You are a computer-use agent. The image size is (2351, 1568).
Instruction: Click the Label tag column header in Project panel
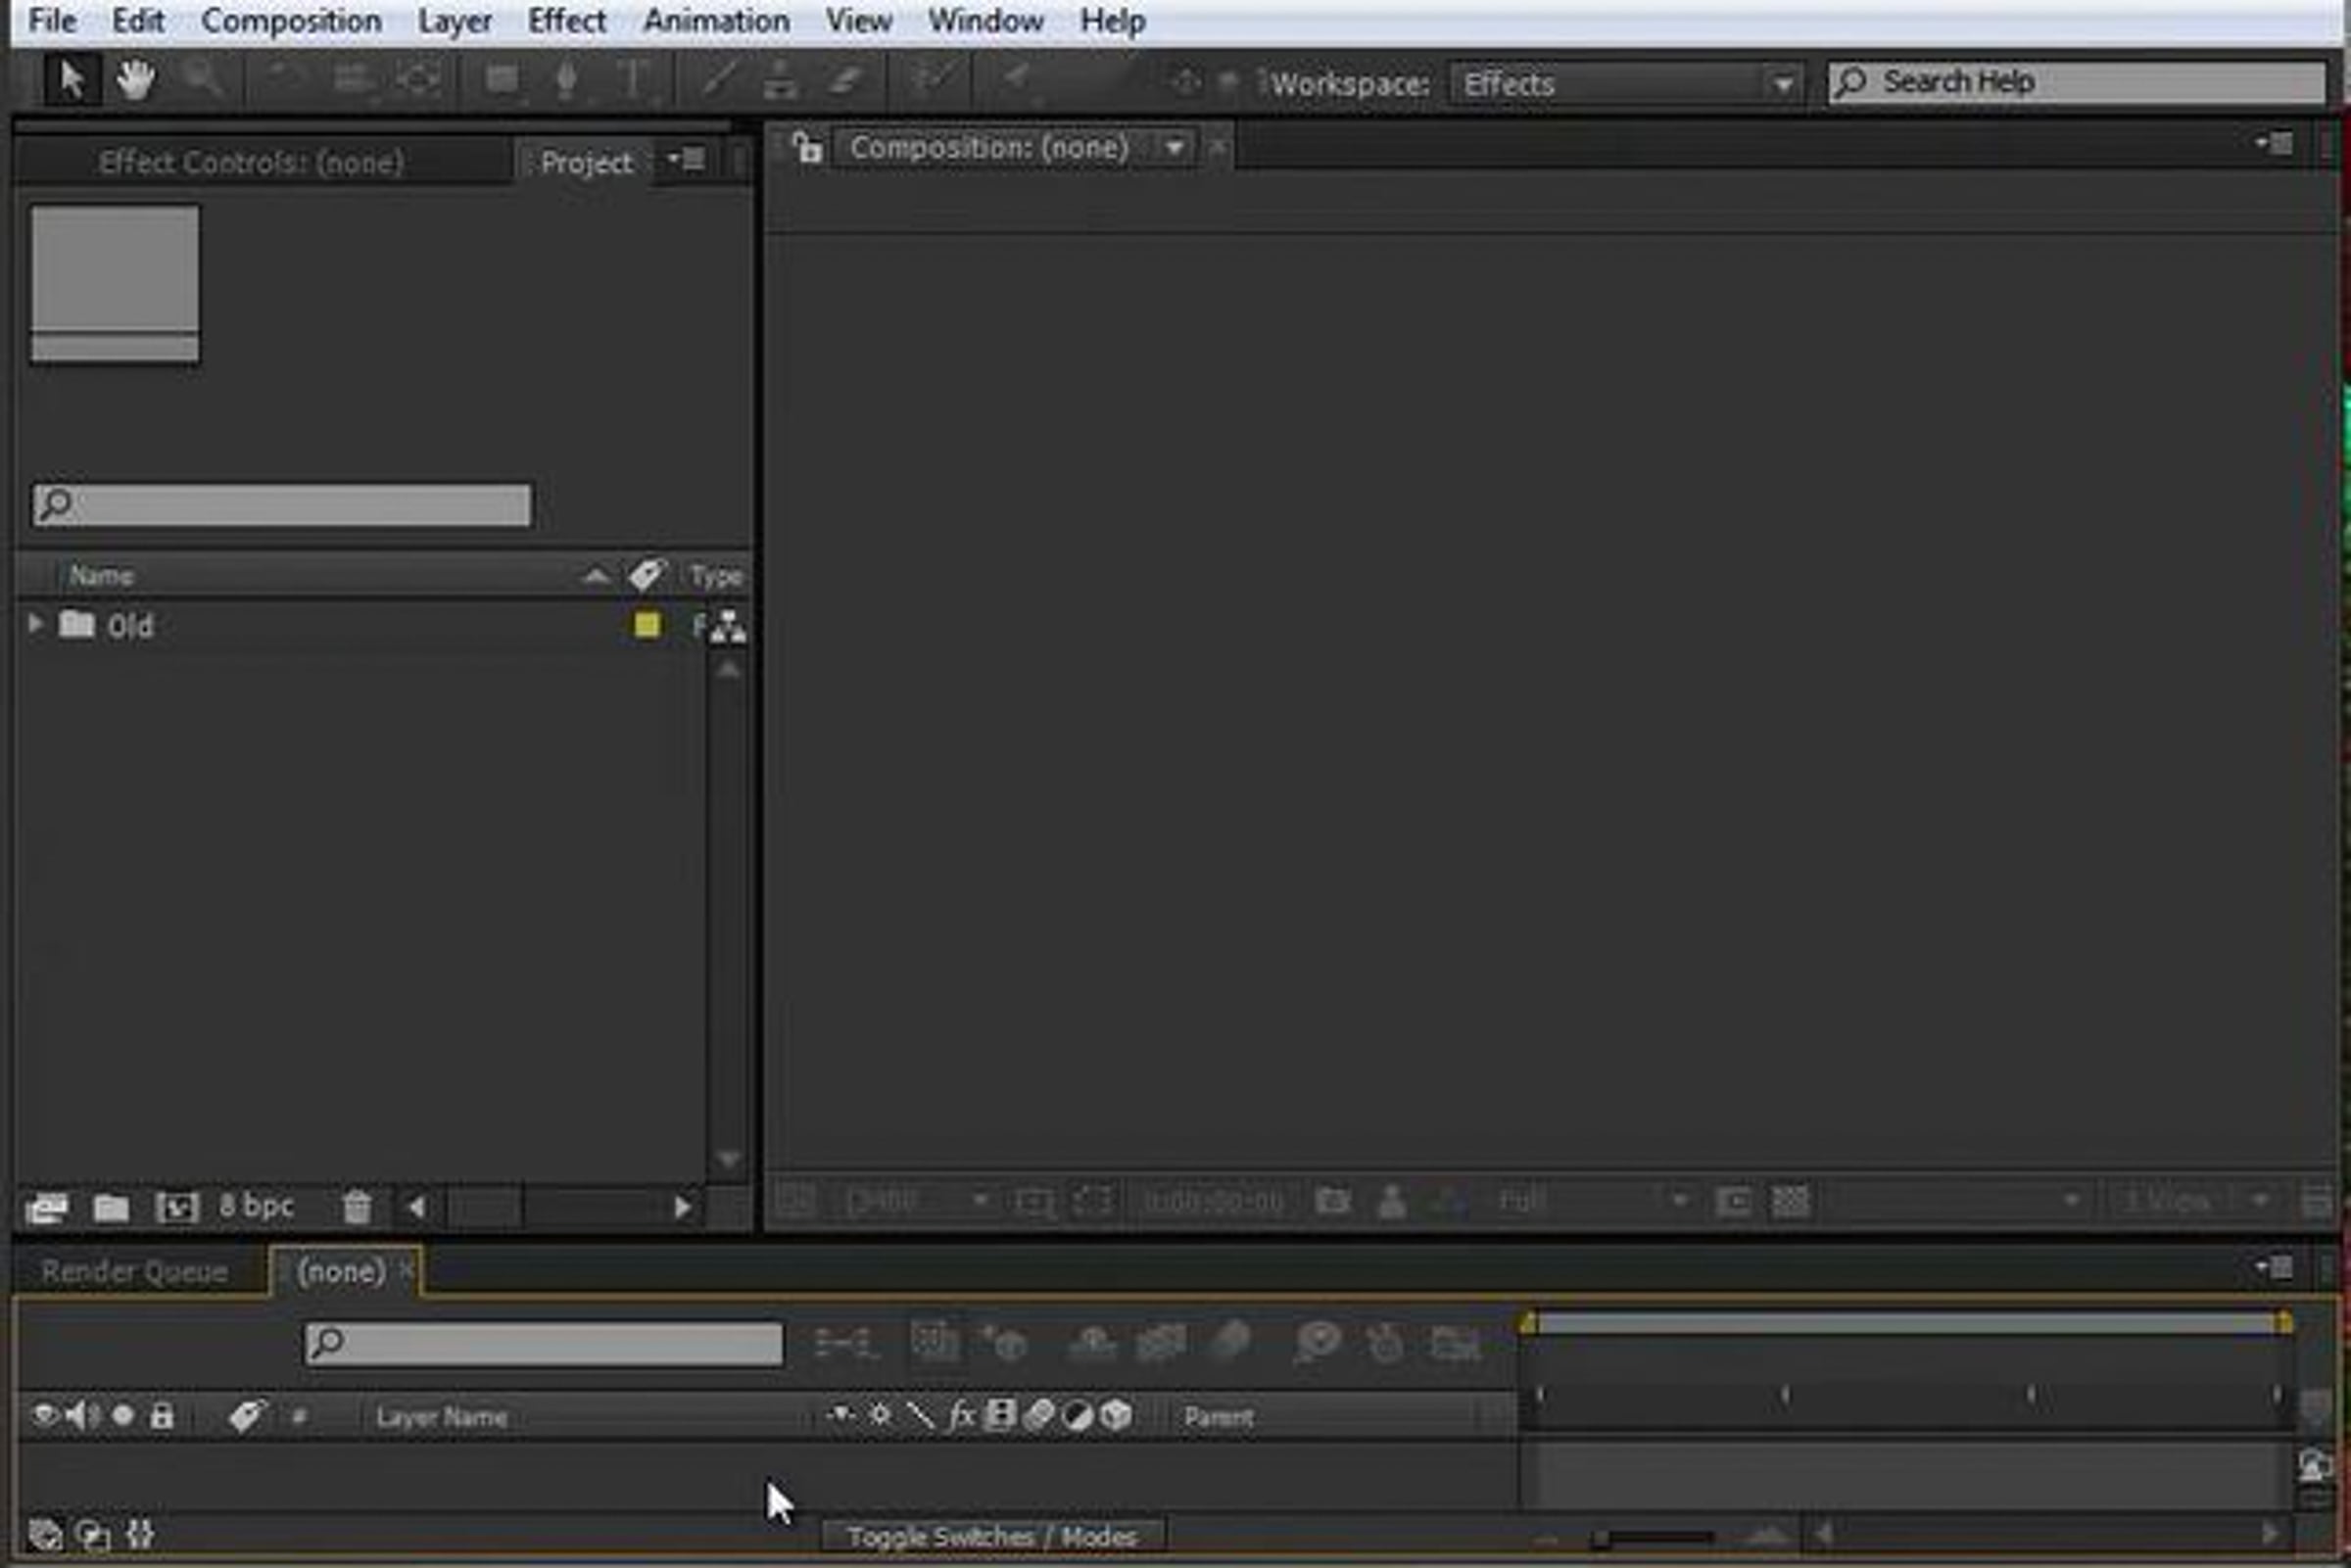coord(646,575)
